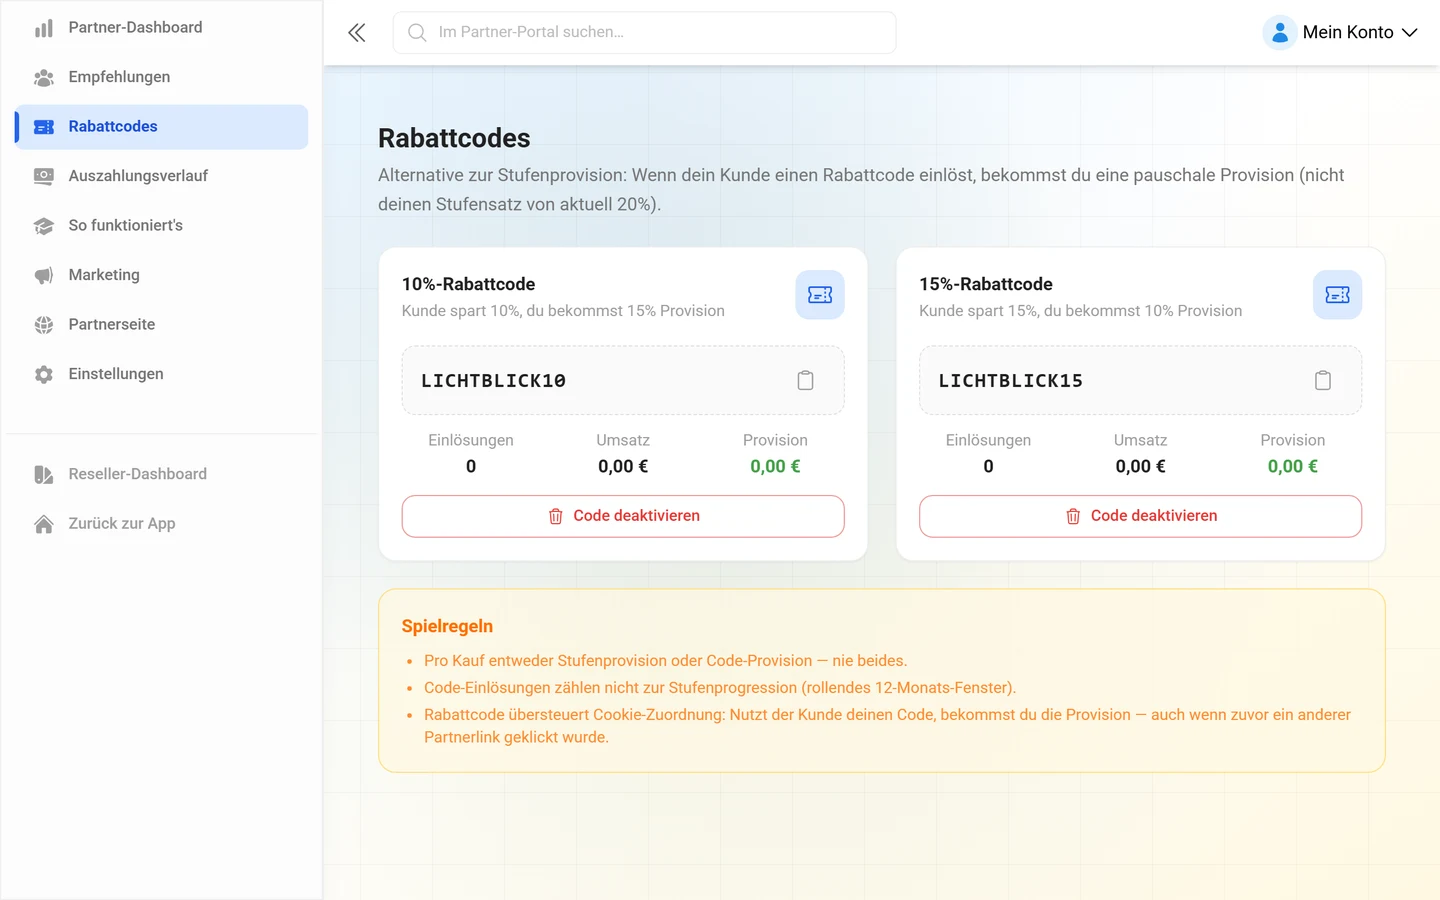Click rule 'Pro Kauf entweder Stufenprovision oder Code-Provision'
This screenshot has width=1440, height=900.
click(665, 661)
